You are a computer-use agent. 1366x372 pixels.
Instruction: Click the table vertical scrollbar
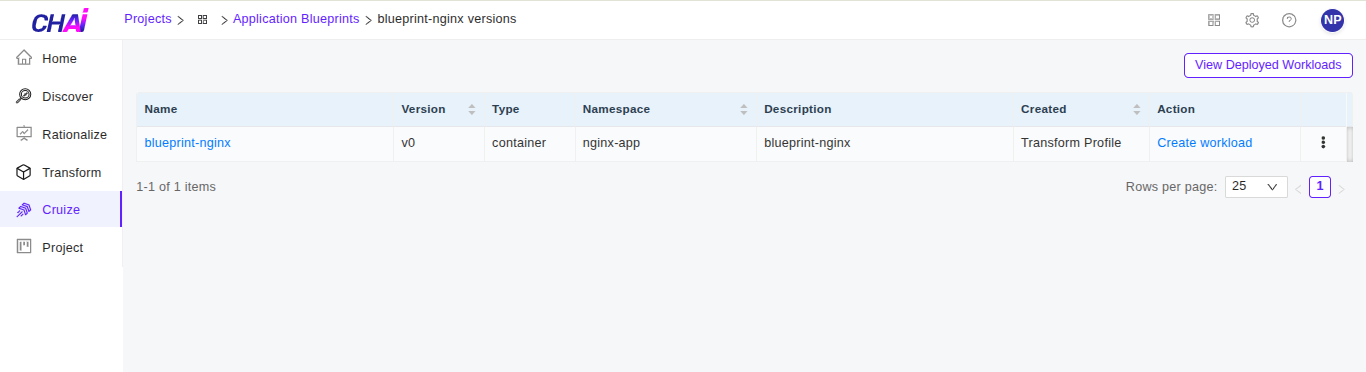(1350, 143)
